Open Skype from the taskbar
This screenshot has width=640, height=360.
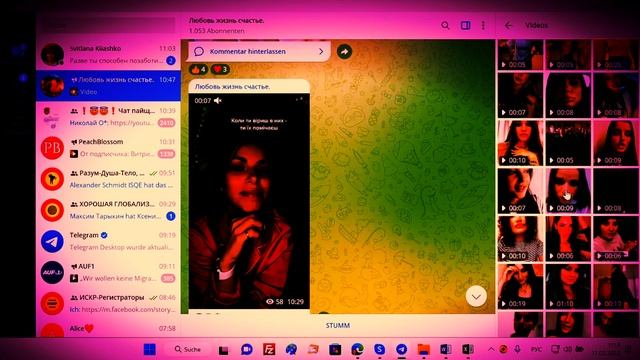(x=380, y=349)
